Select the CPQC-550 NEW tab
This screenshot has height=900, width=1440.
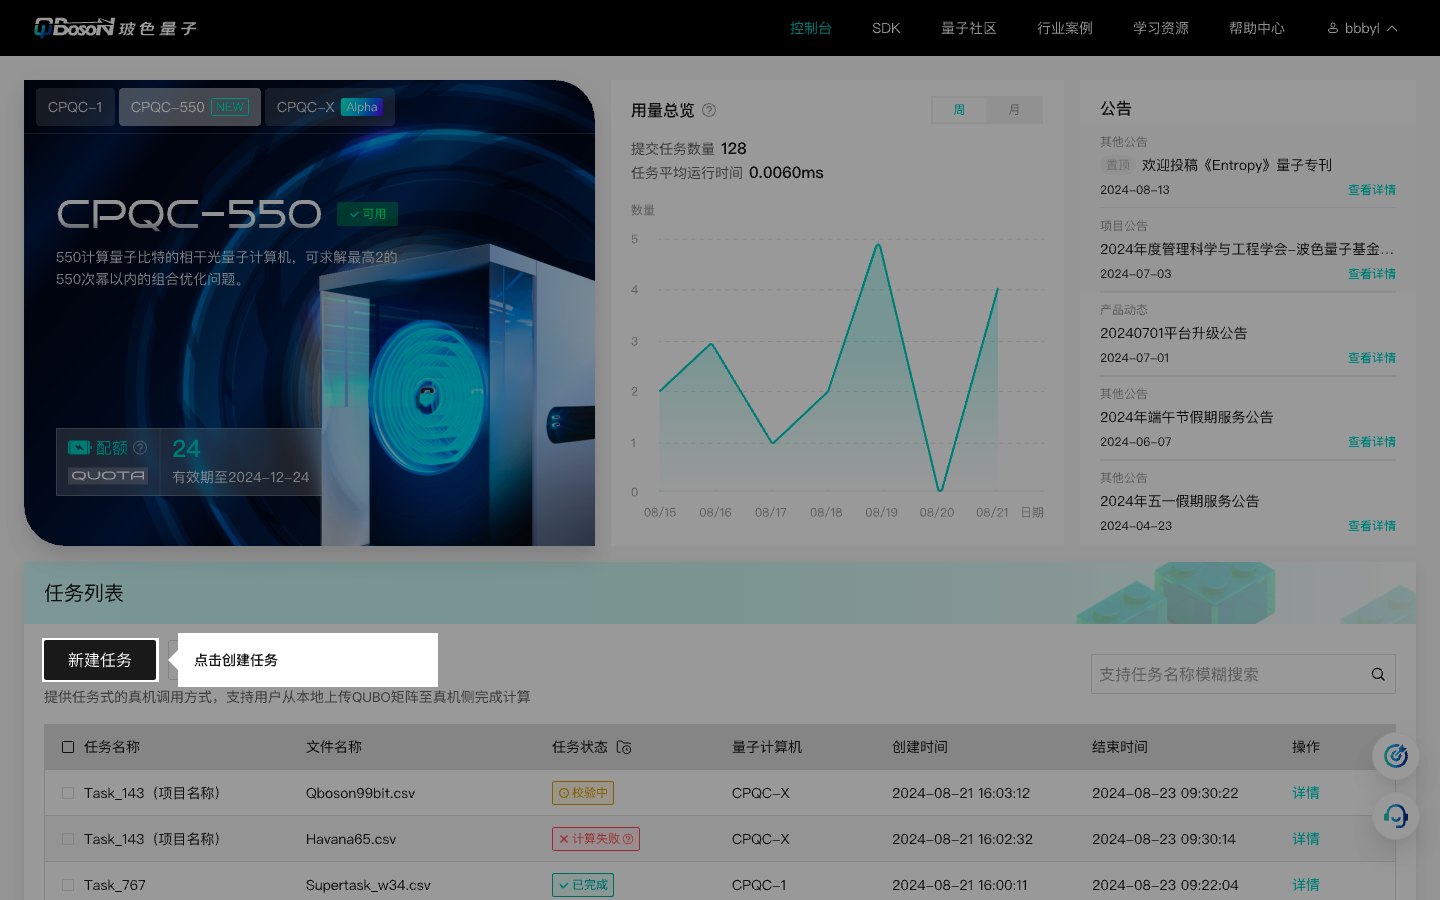point(190,107)
